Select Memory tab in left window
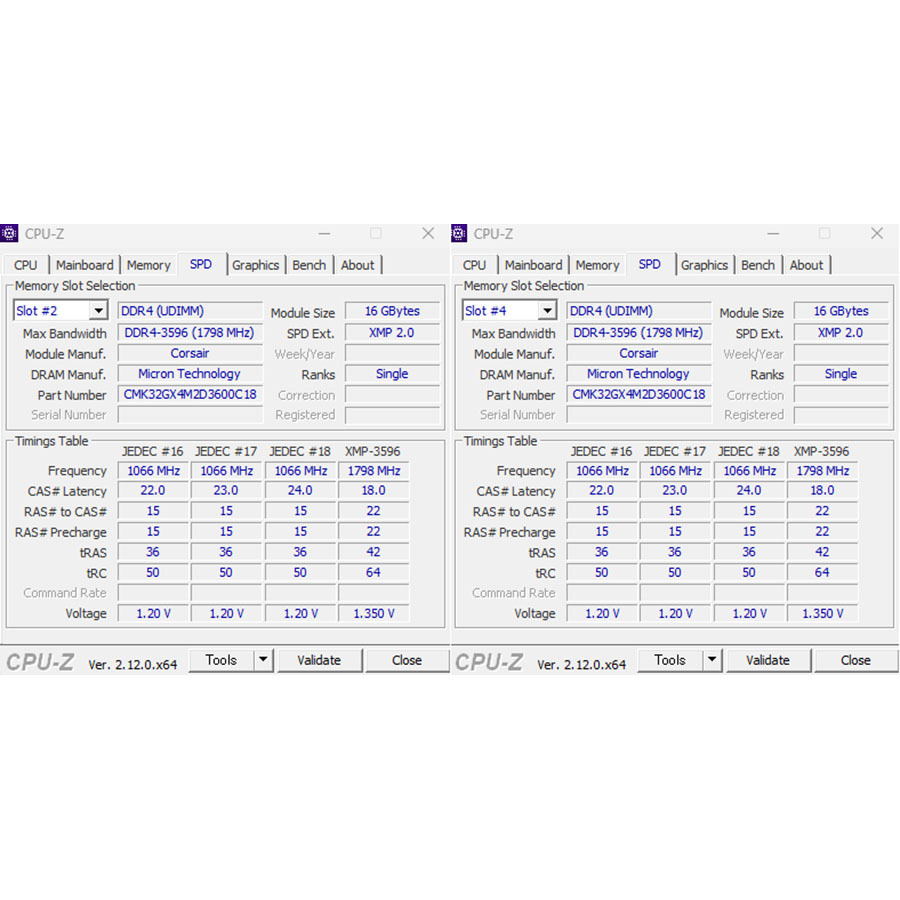Viewport: 900px width, 900px height. pos(149,265)
